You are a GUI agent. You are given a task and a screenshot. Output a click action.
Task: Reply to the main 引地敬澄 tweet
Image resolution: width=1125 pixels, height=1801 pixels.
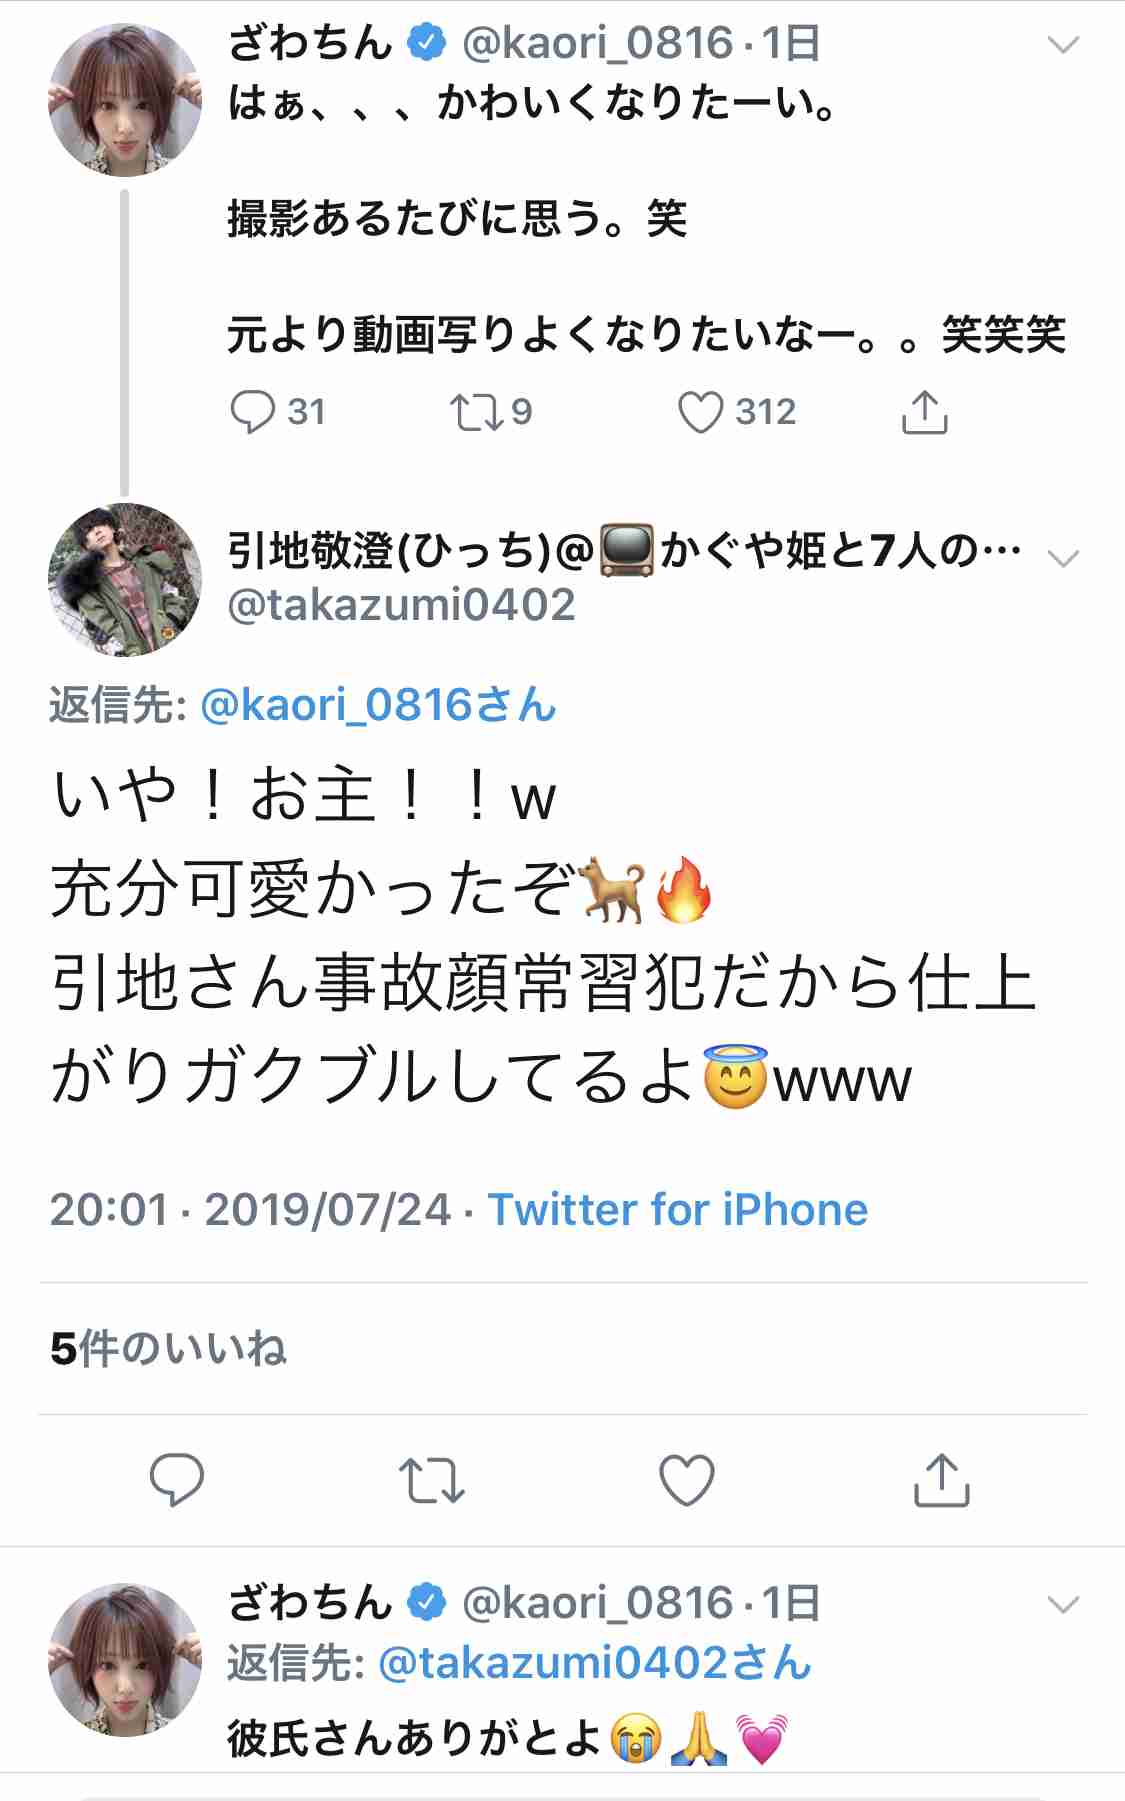pos(177,1480)
